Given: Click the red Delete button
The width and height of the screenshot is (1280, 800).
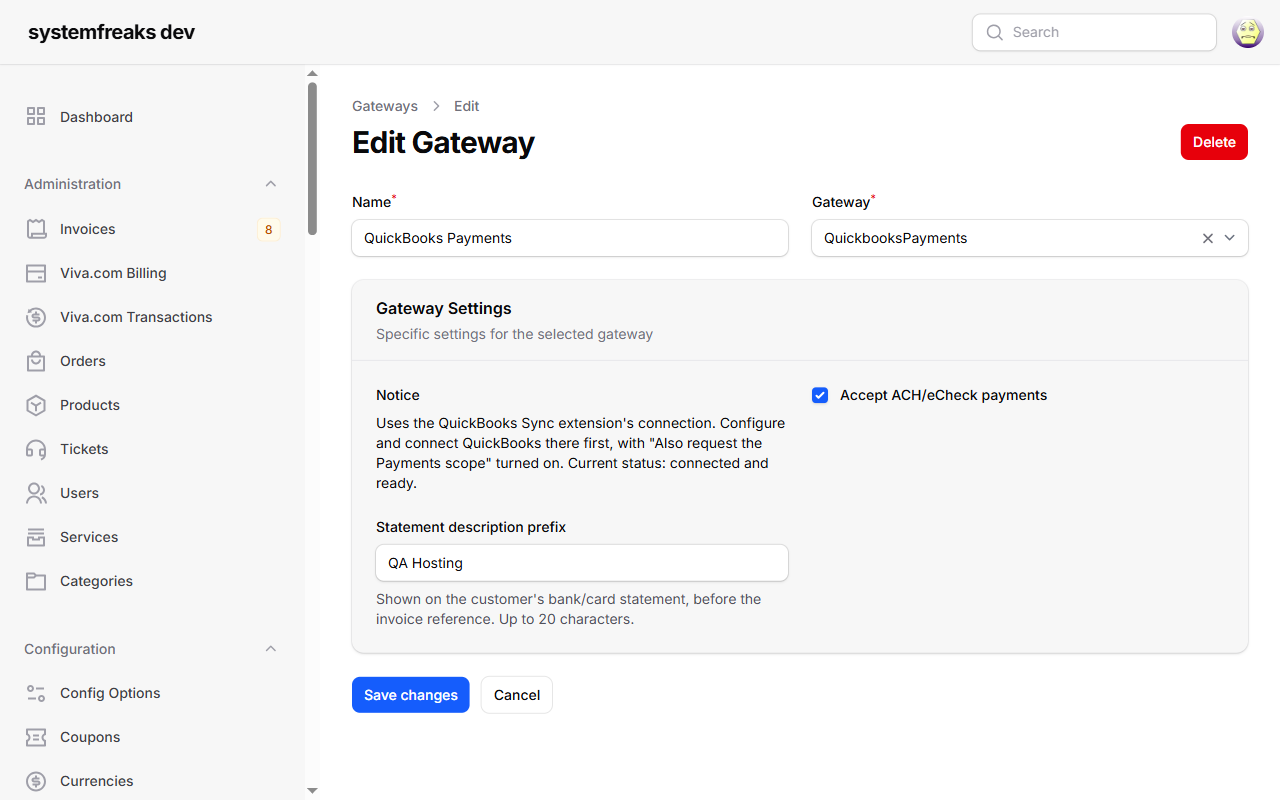Looking at the screenshot, I should pyautogui.click(x=1214, y=142).
